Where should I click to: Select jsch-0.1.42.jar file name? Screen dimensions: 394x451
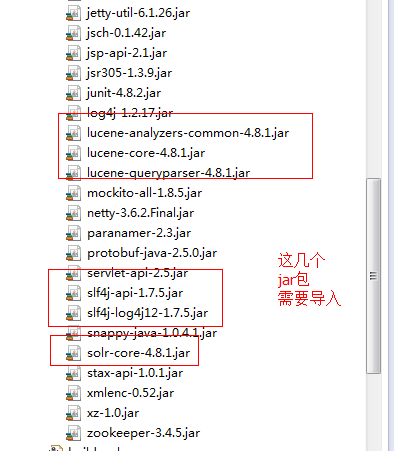[126, 33]
